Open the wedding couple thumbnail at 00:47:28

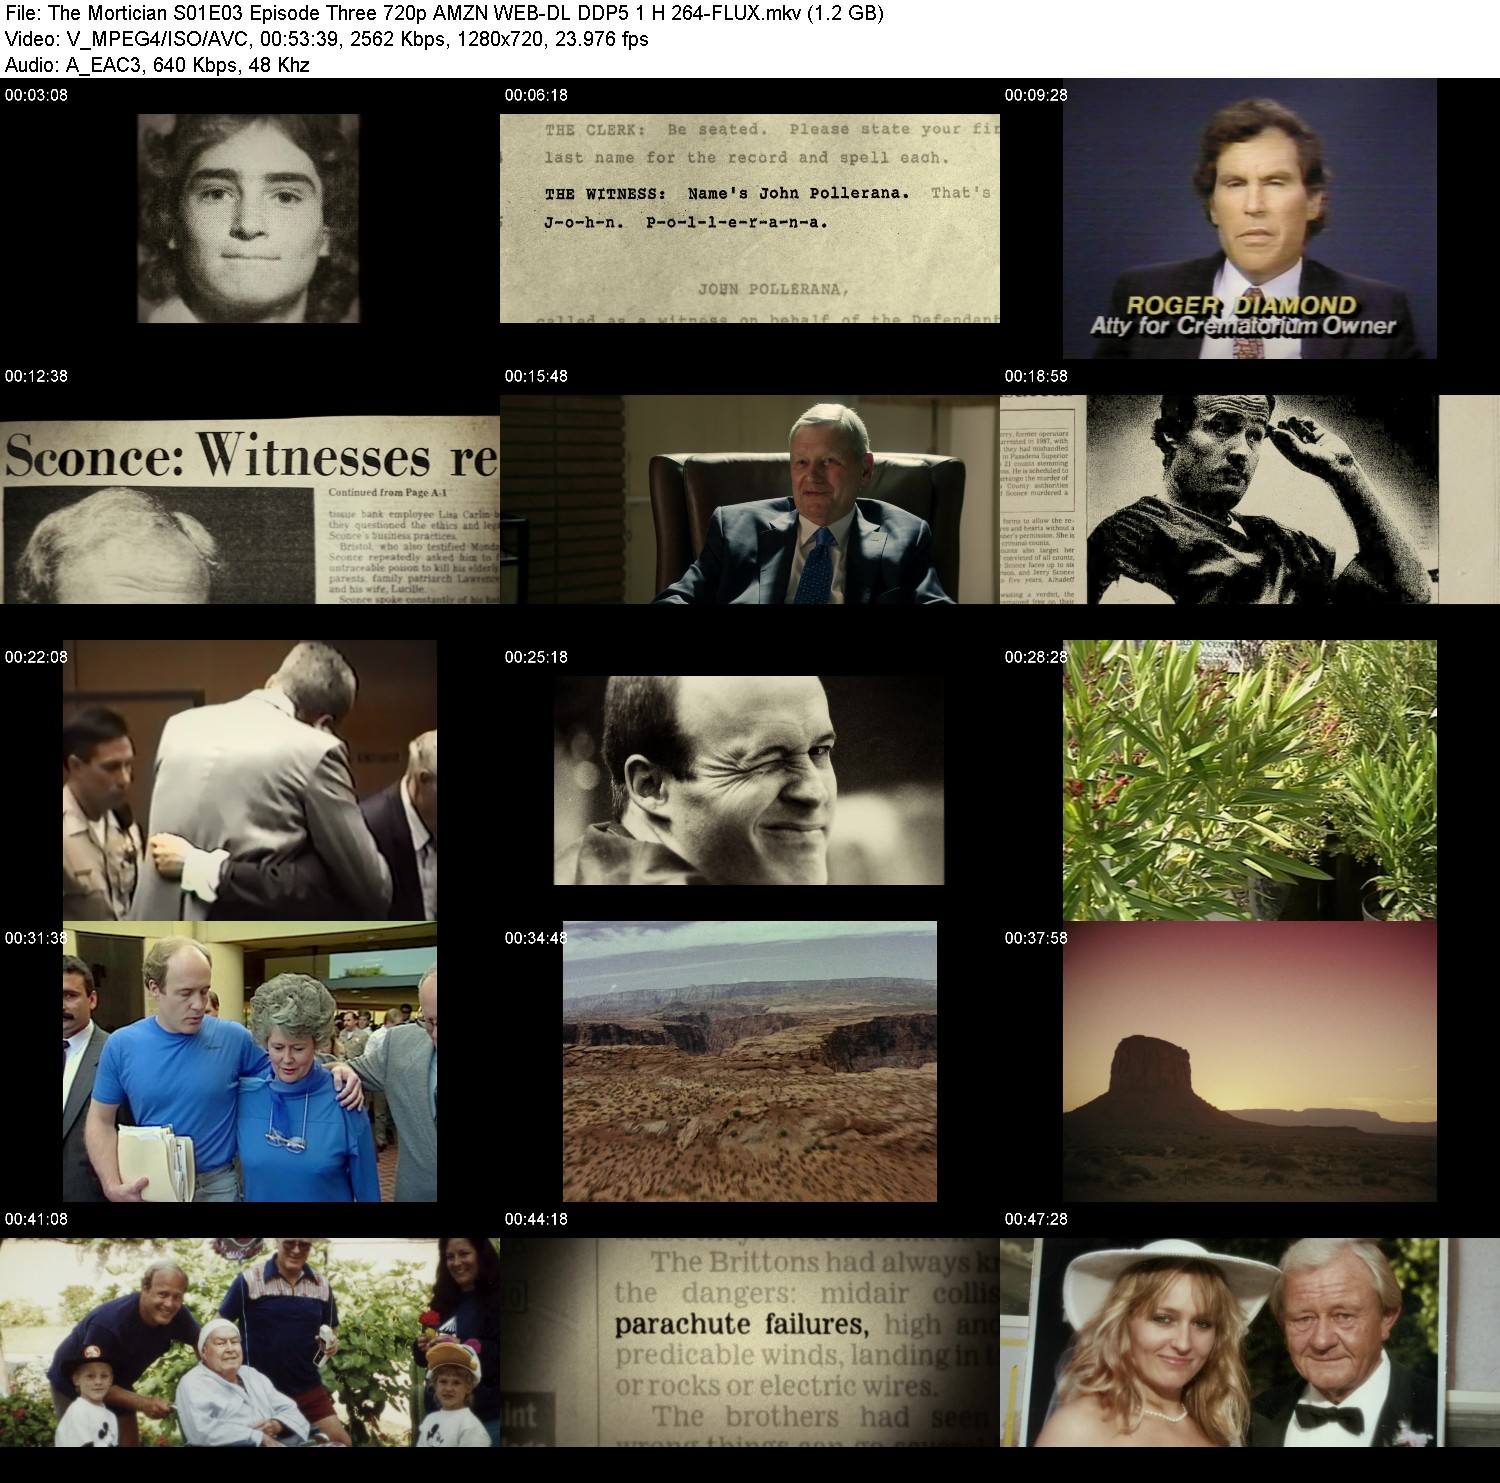point(1250,1342)
